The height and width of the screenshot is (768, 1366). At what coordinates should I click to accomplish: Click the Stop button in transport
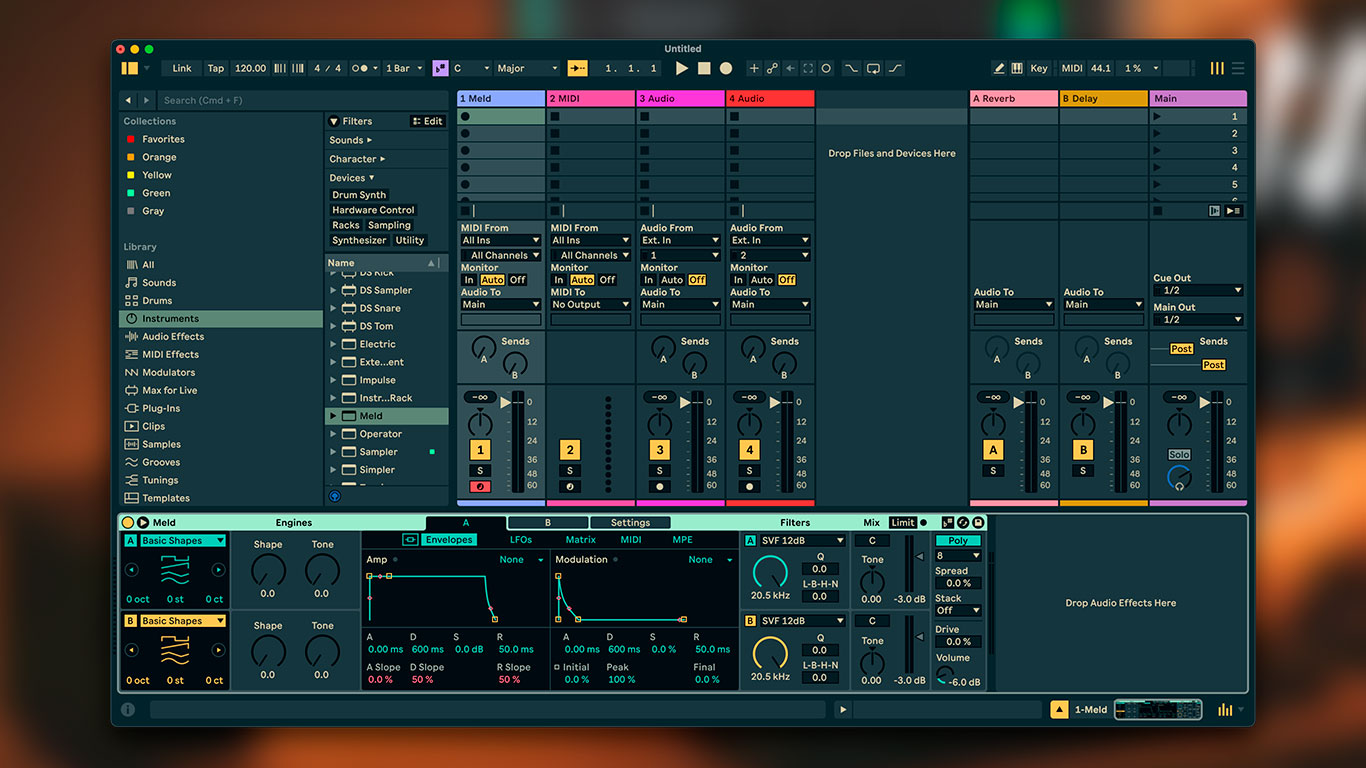coord(704,68)
